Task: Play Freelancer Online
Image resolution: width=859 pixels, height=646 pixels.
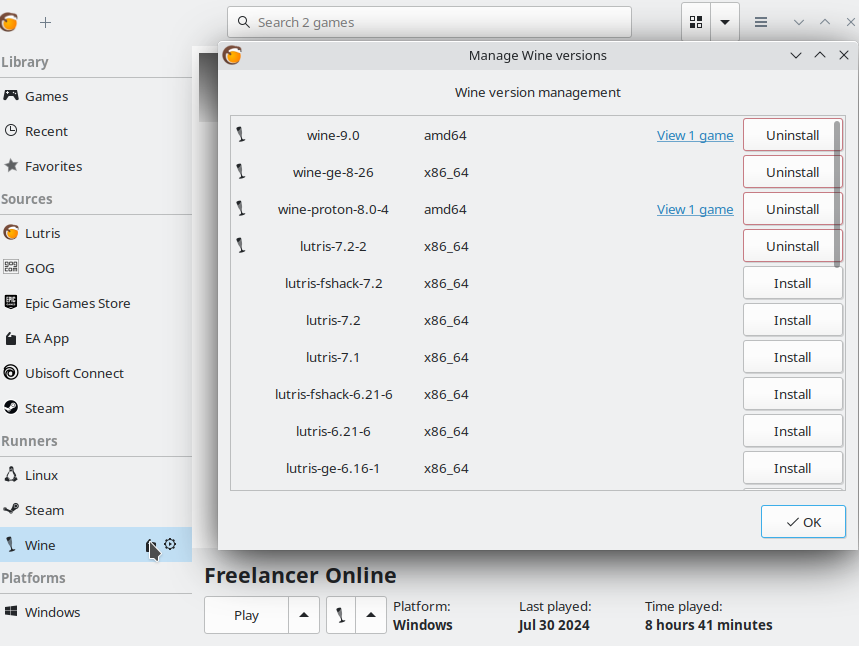Action: (247, 615)
